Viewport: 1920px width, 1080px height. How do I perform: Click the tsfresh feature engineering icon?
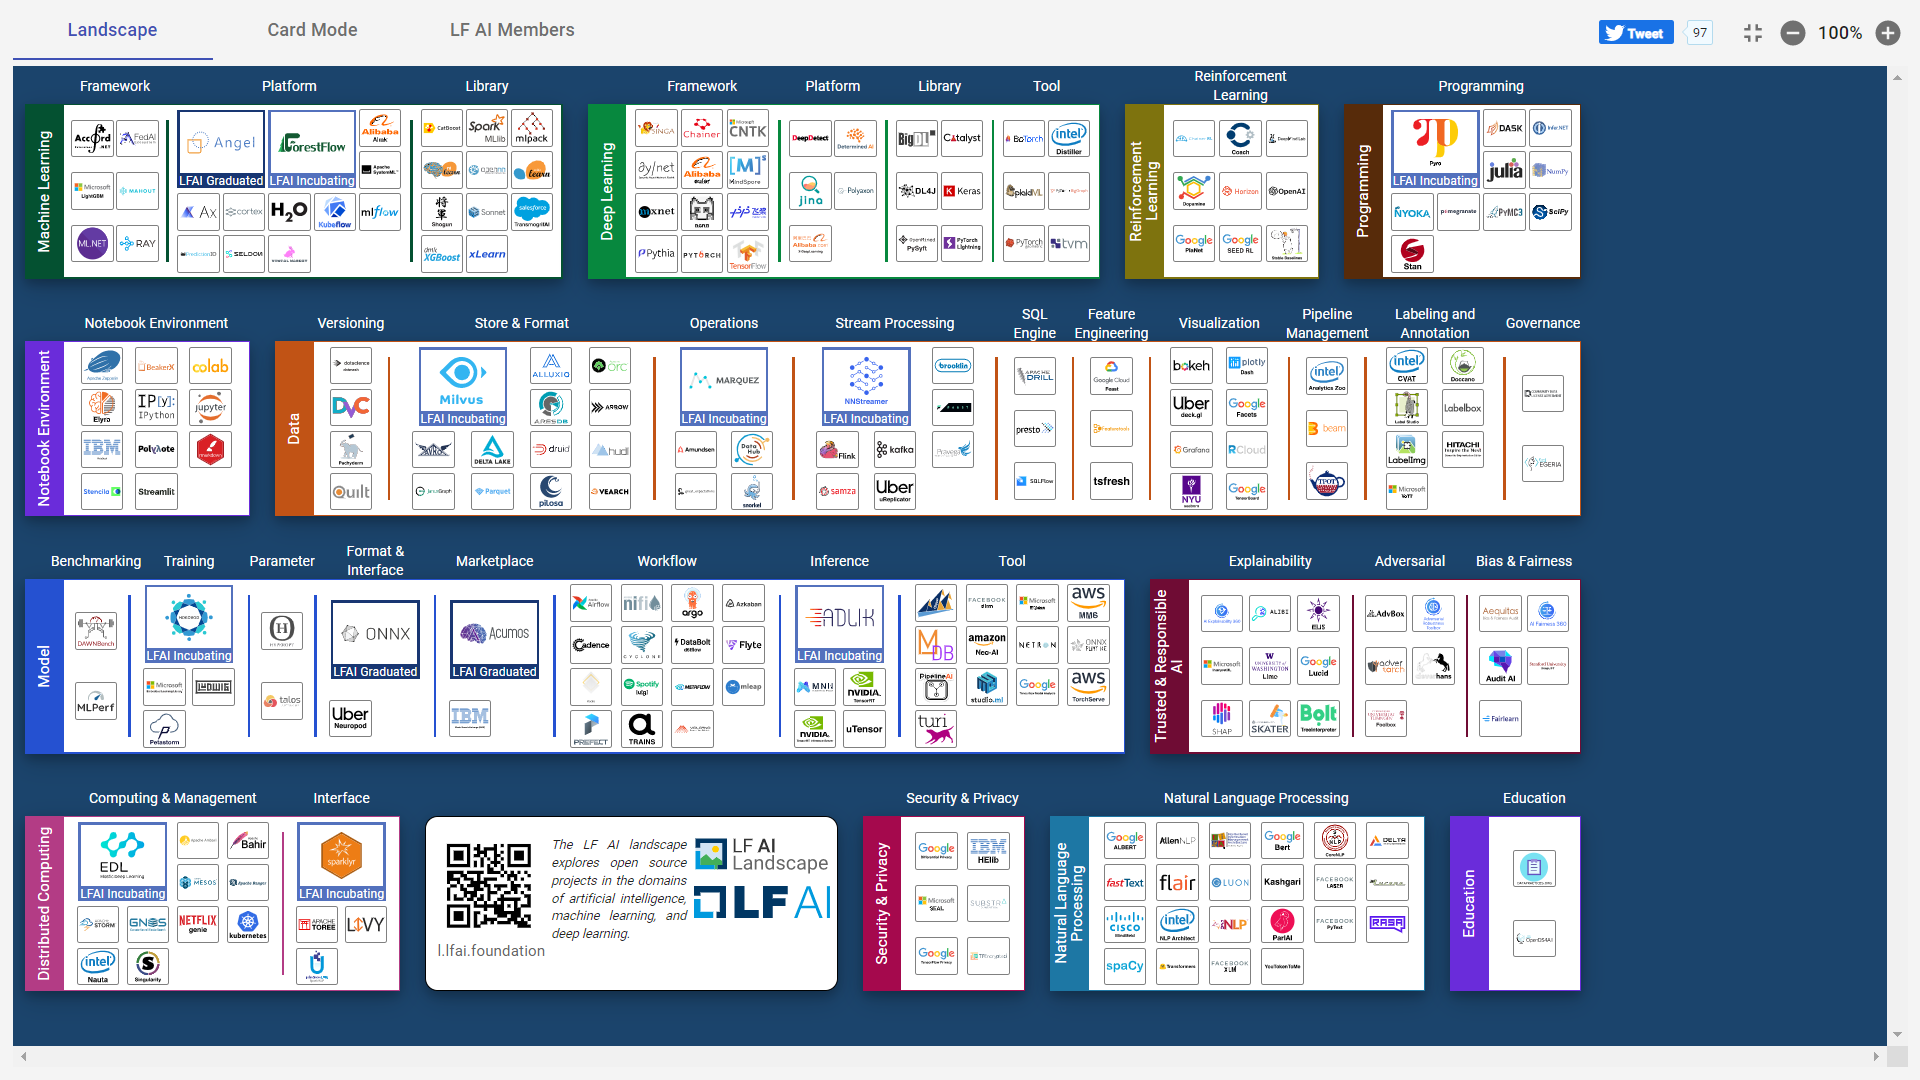pos(1112,481)
